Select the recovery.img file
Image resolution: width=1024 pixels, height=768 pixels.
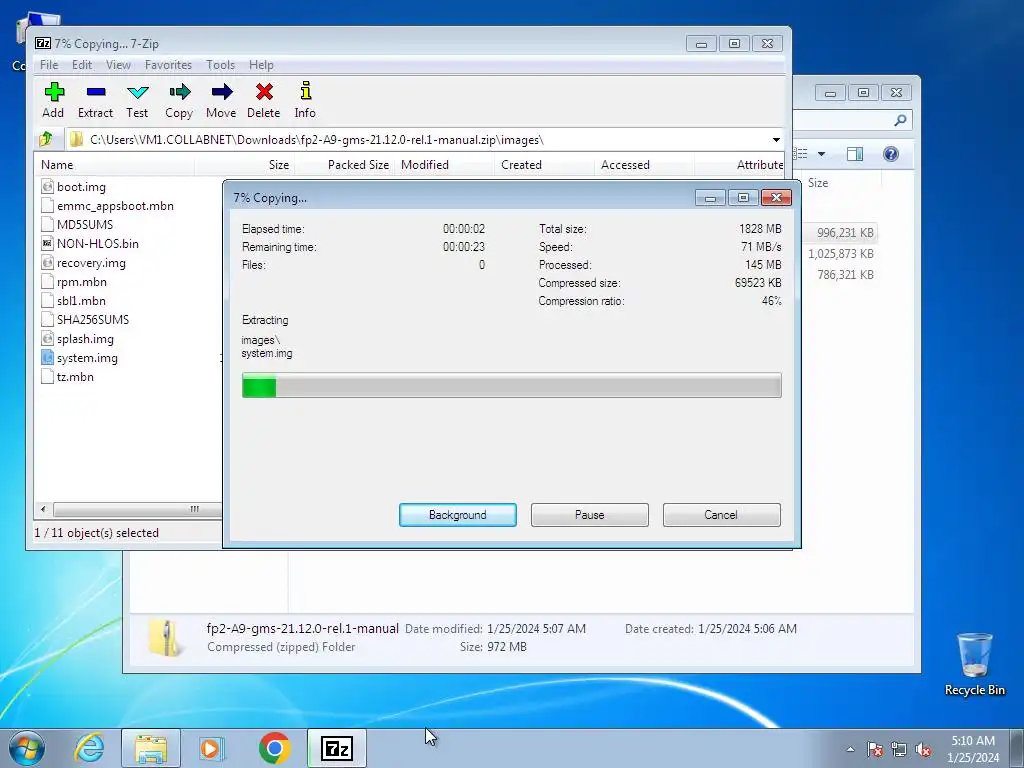pos(91,263)
